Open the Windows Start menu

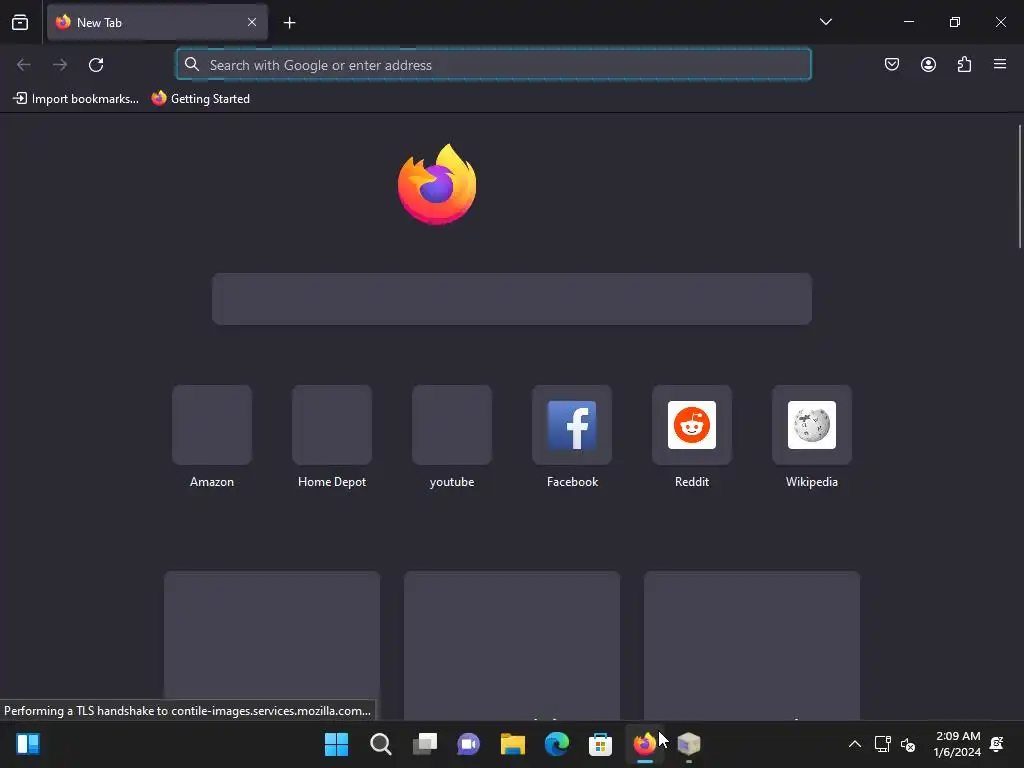point(336,744)
